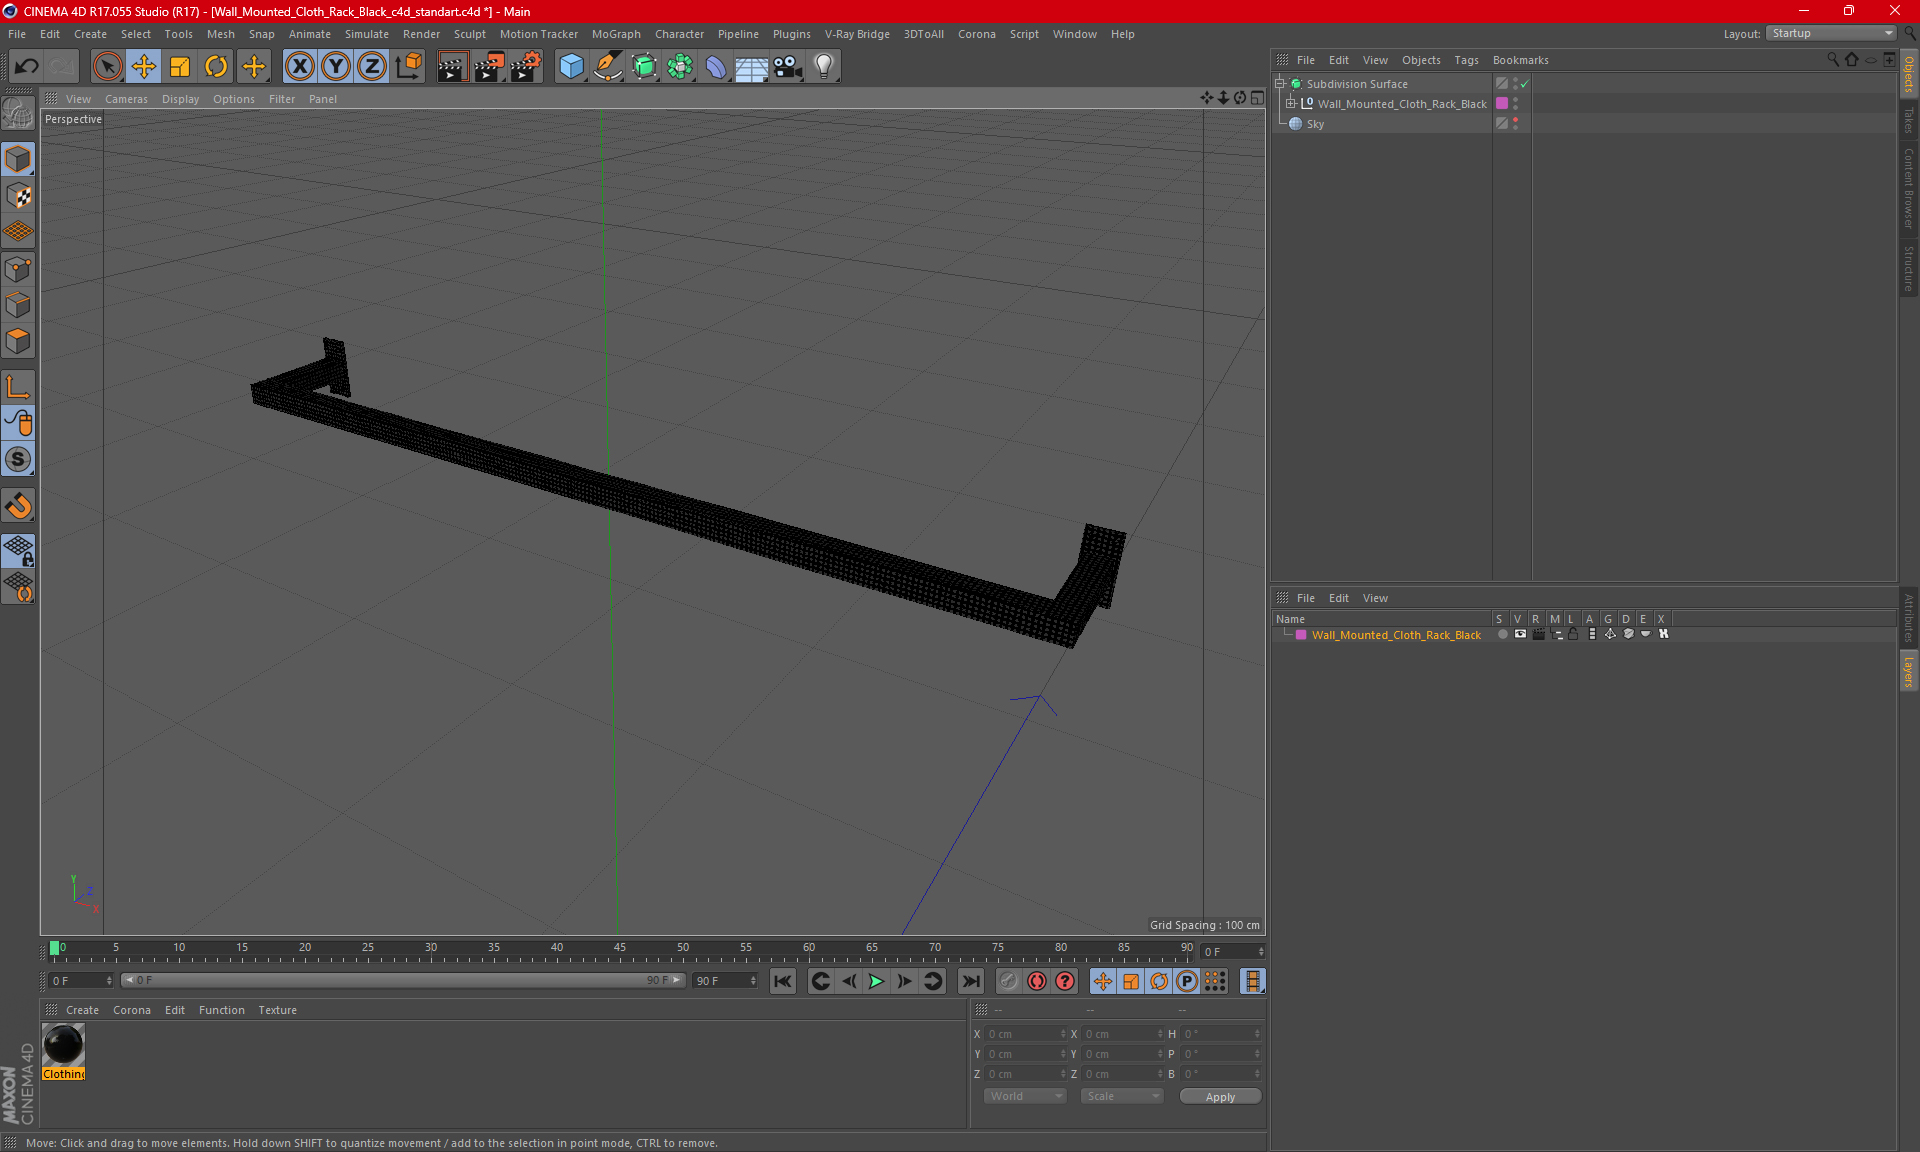
Task: Switch to Texture mode
Action: point(18,195)
